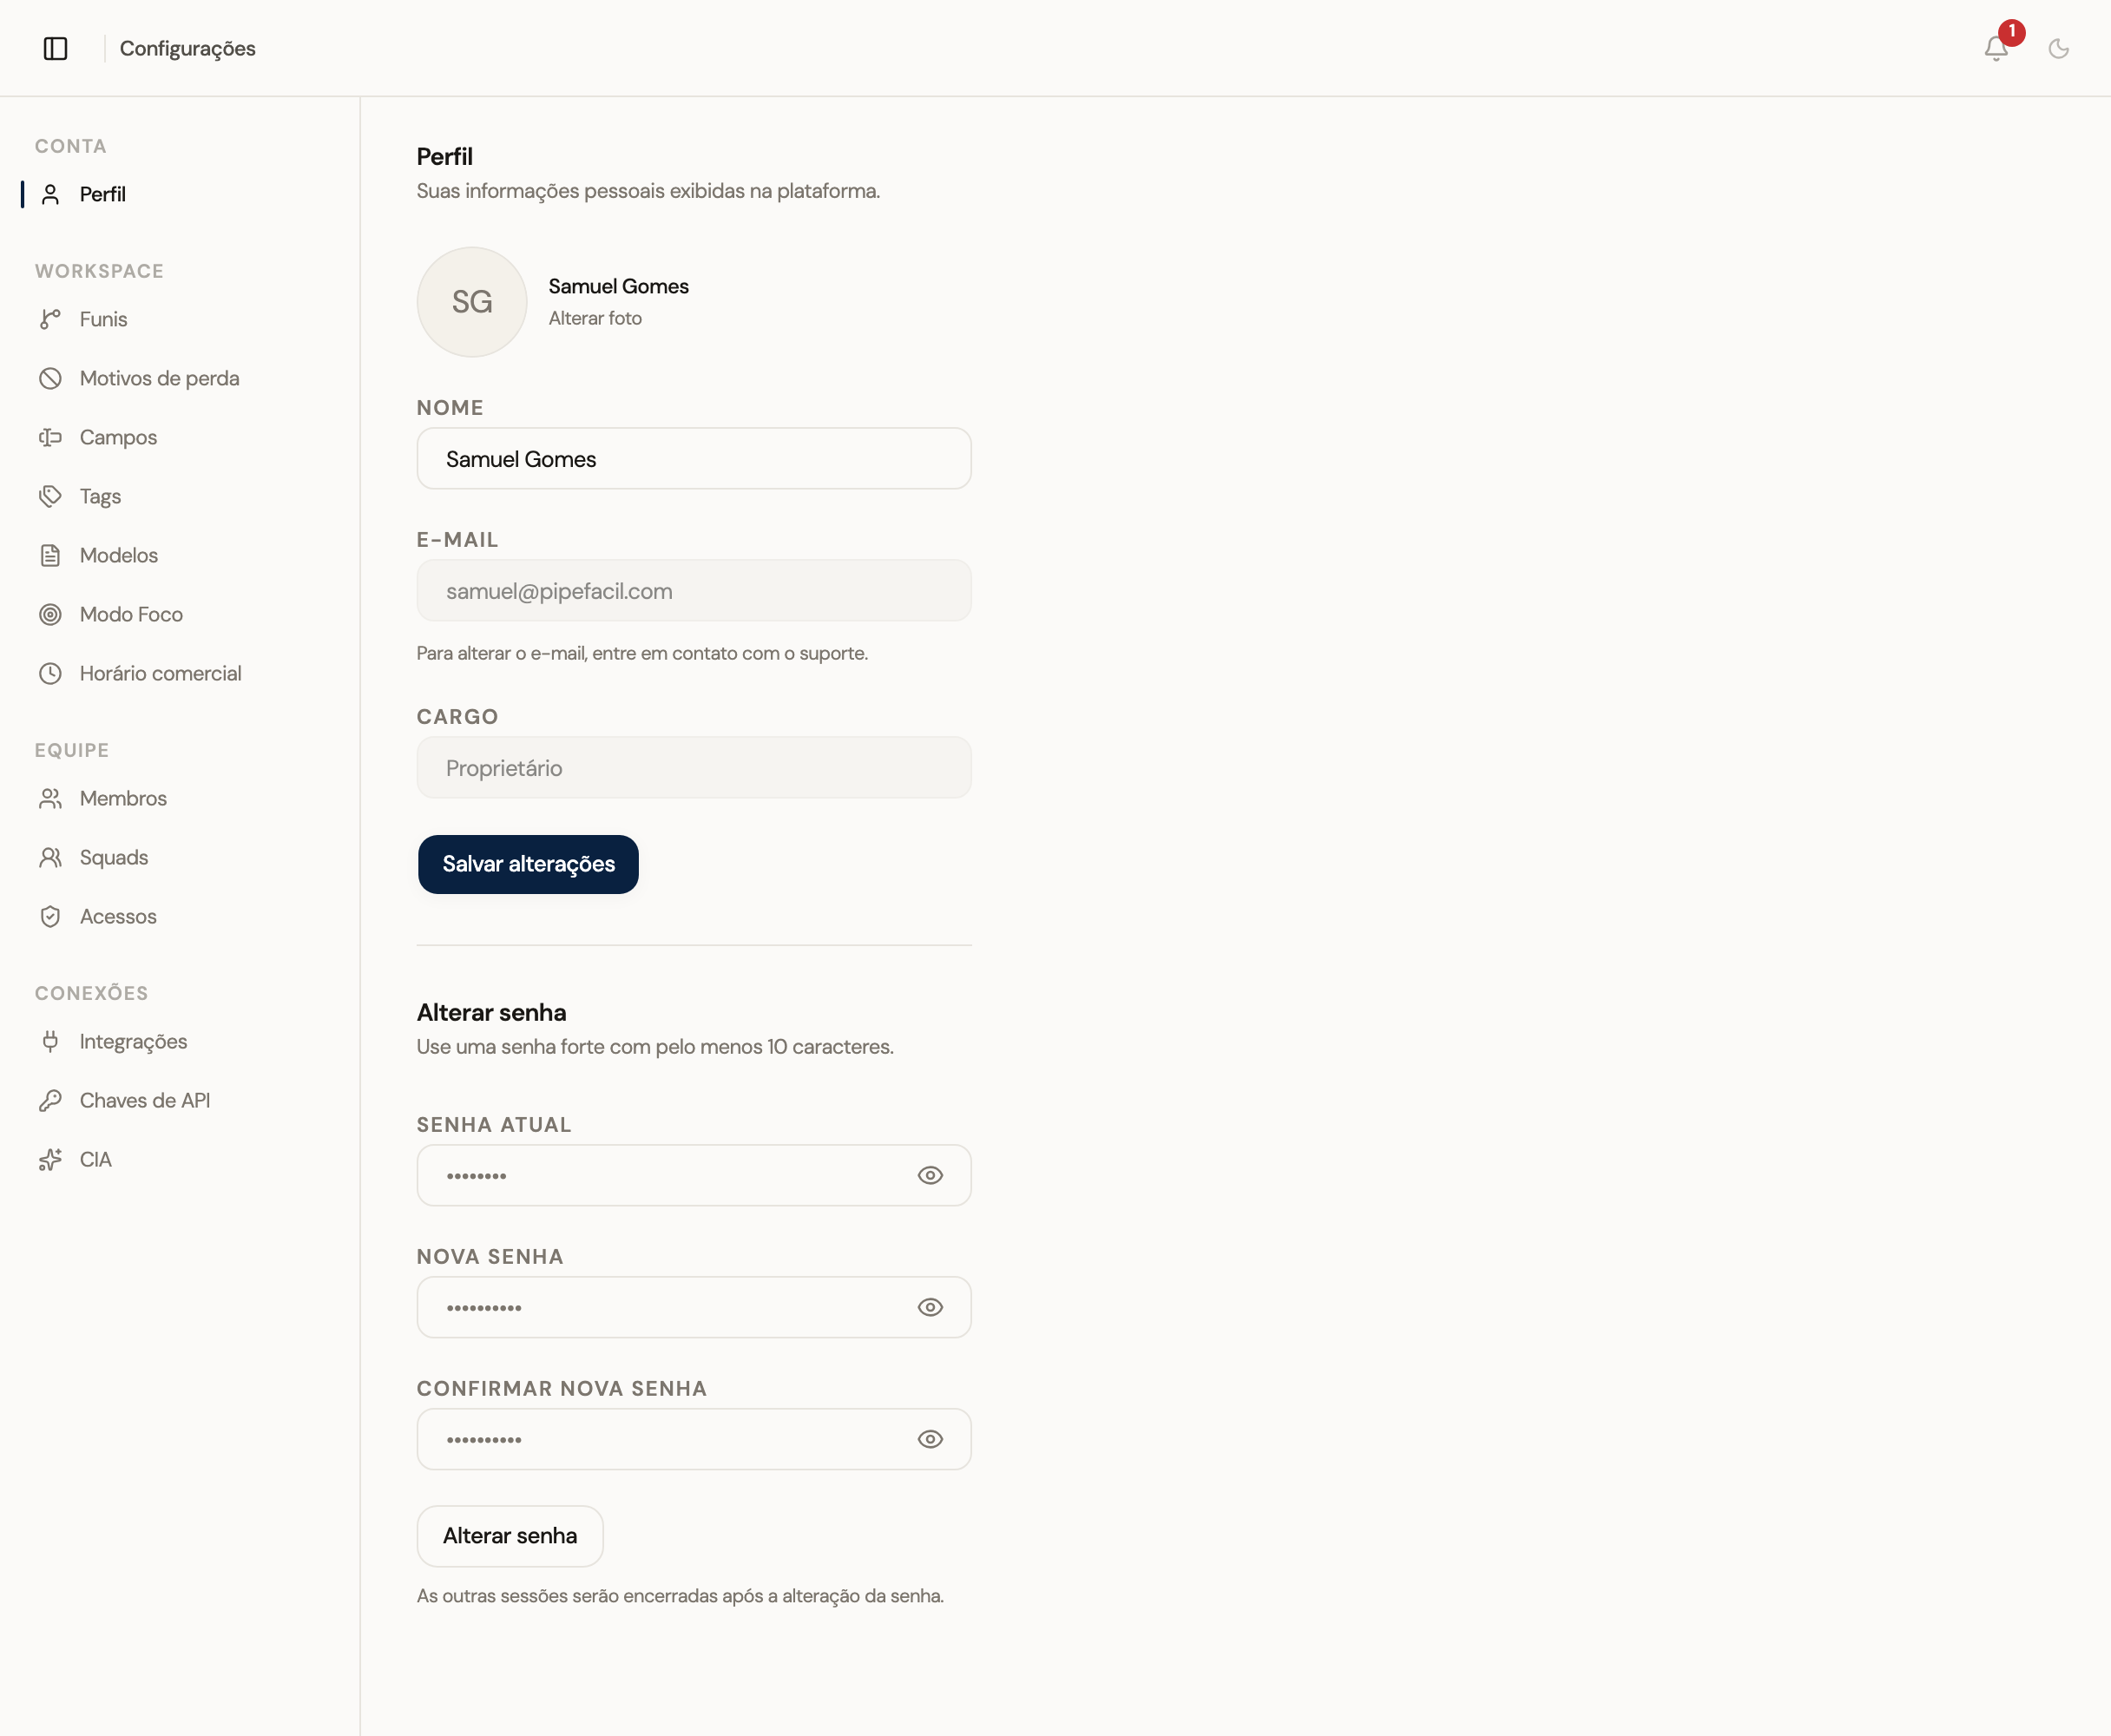Reveal the Nova senha password

click(930, 1307)
